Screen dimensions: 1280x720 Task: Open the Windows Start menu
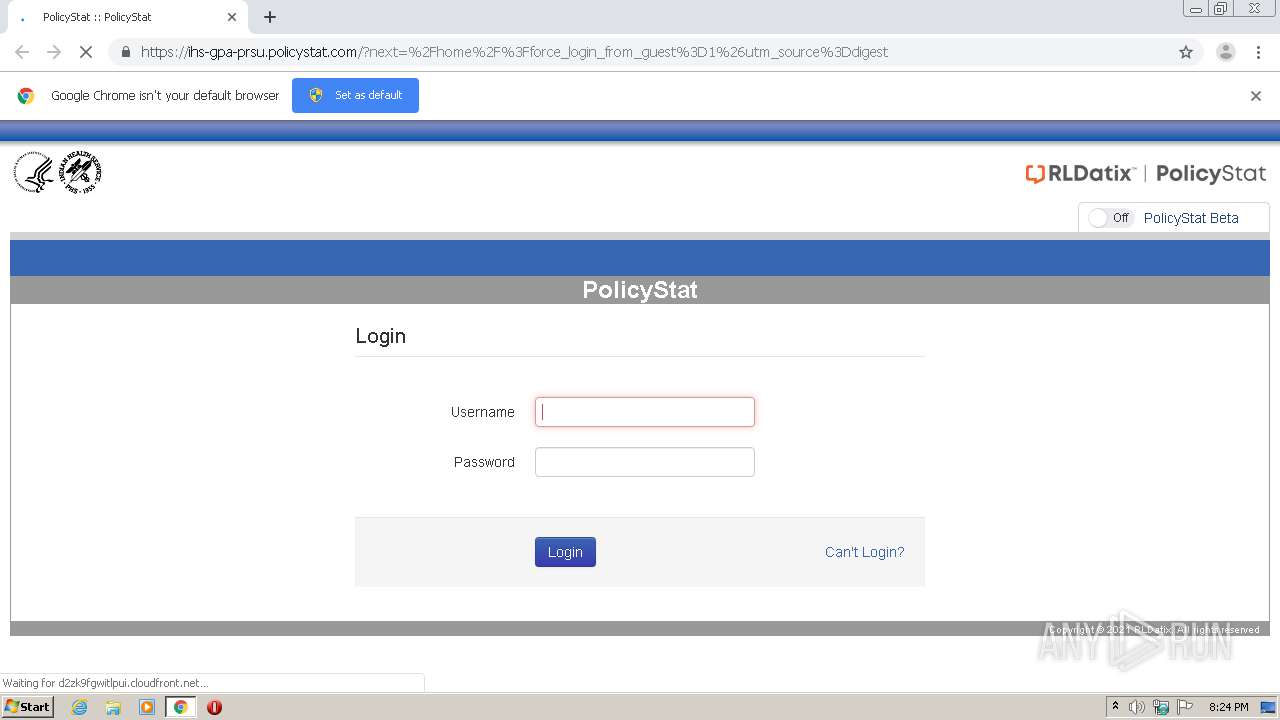pos(27,706)
